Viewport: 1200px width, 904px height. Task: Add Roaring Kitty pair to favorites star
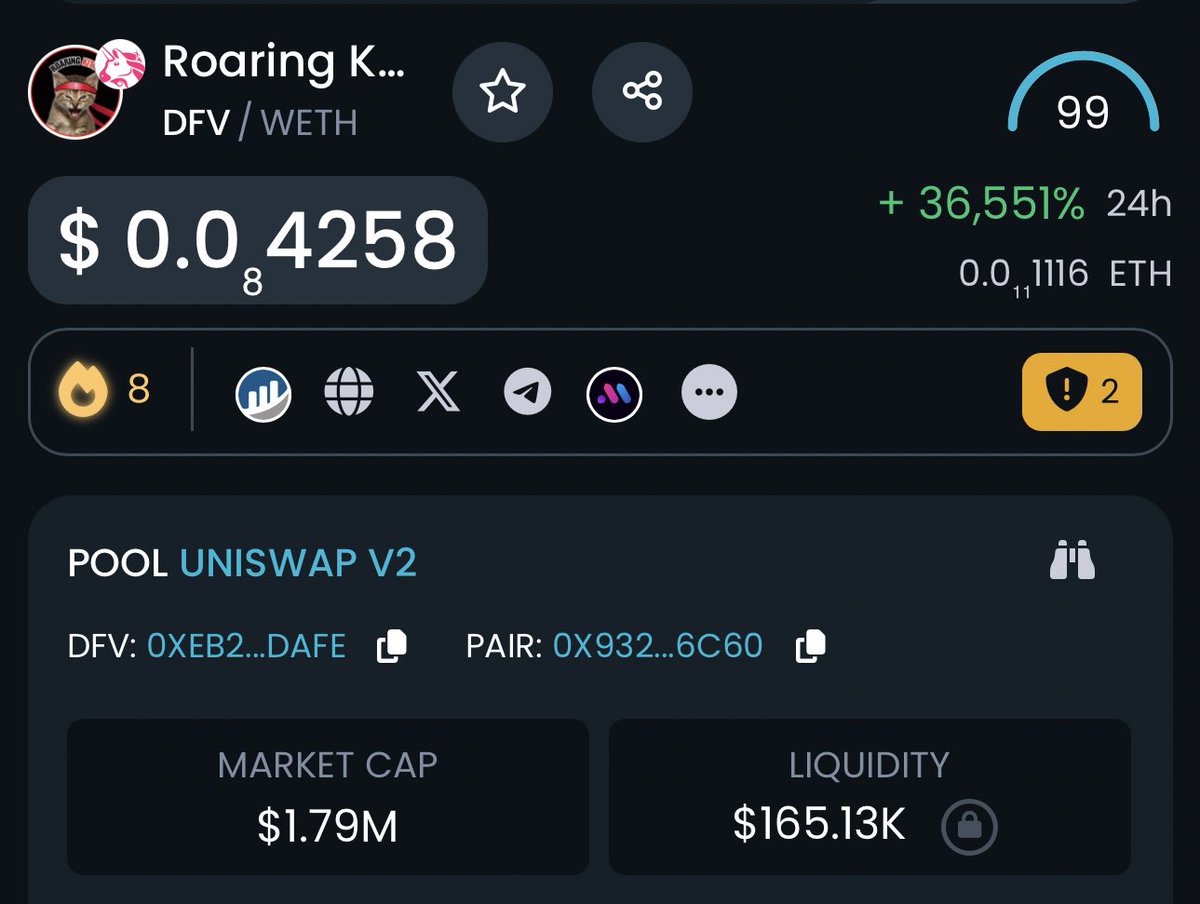pyautogui.click(x=502, y=92)
